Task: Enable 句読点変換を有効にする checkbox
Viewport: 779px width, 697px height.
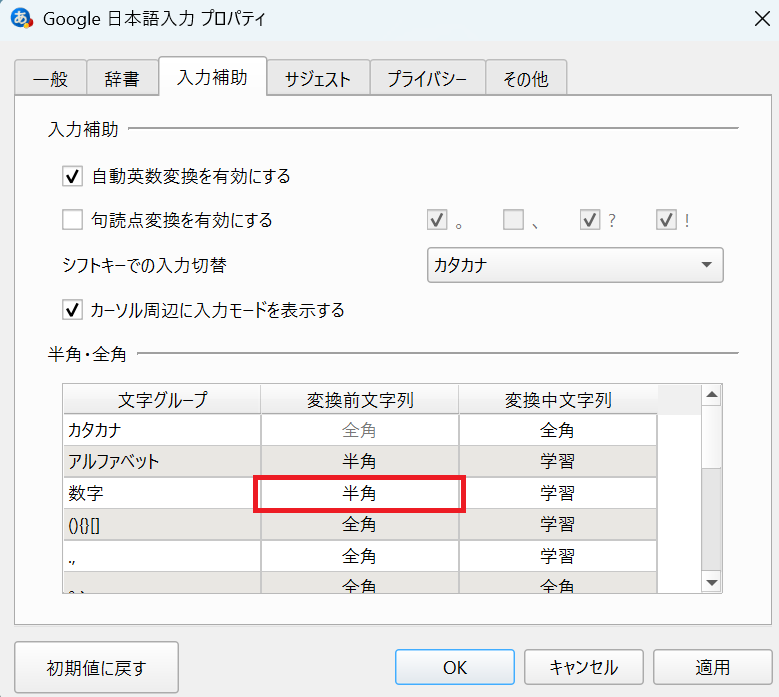Action: 73,220
